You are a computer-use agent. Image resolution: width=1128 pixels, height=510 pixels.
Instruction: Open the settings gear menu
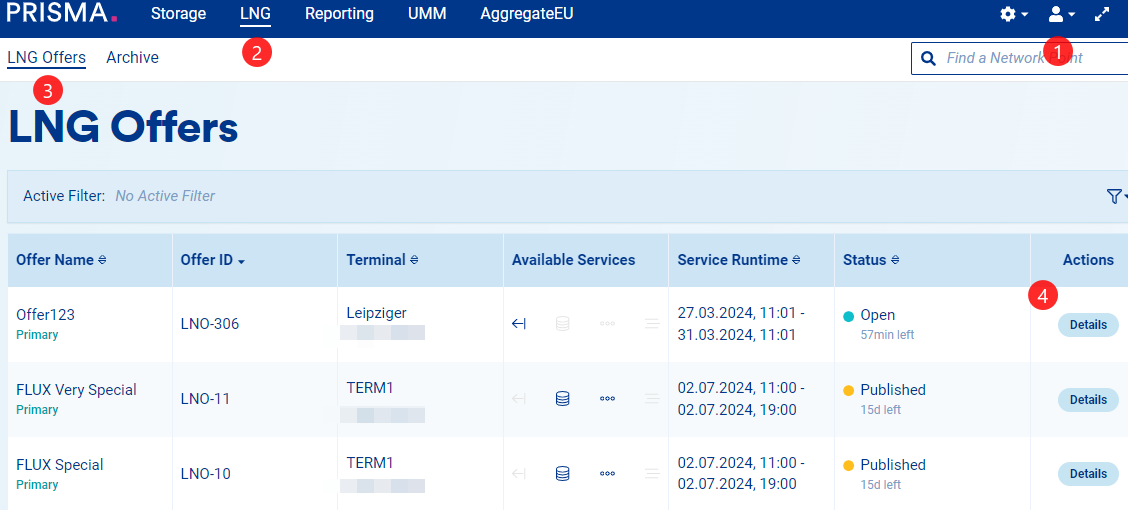(x=1014, y=14)
